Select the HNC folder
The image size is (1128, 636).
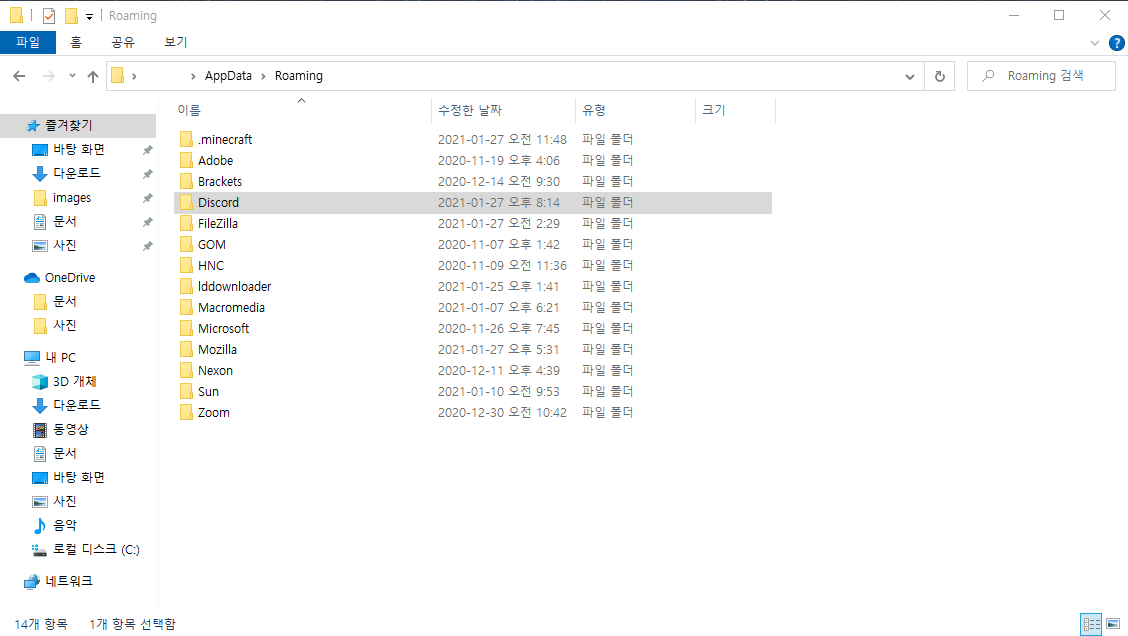(x=473, y=265)
